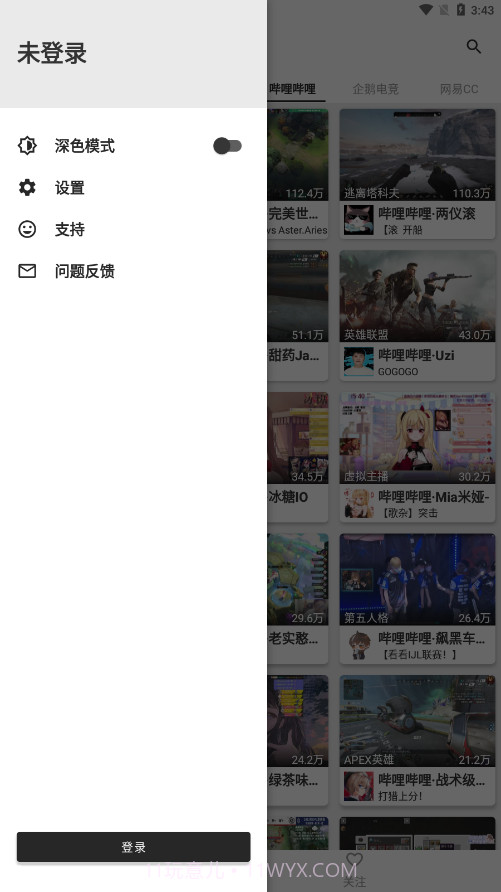Click the smiley face icon beside 支持
The width and height of the screenshot is (501, 892).
(x=27, y=229)
